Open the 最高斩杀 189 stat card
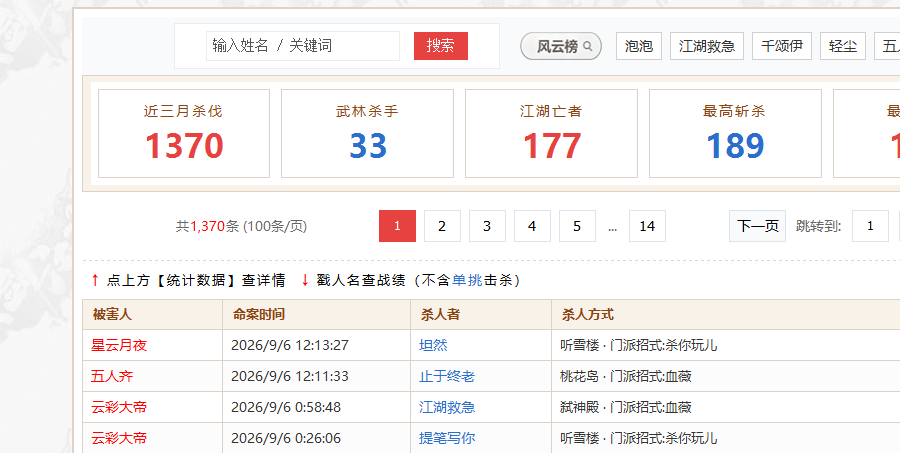 [x=735, y=133]
